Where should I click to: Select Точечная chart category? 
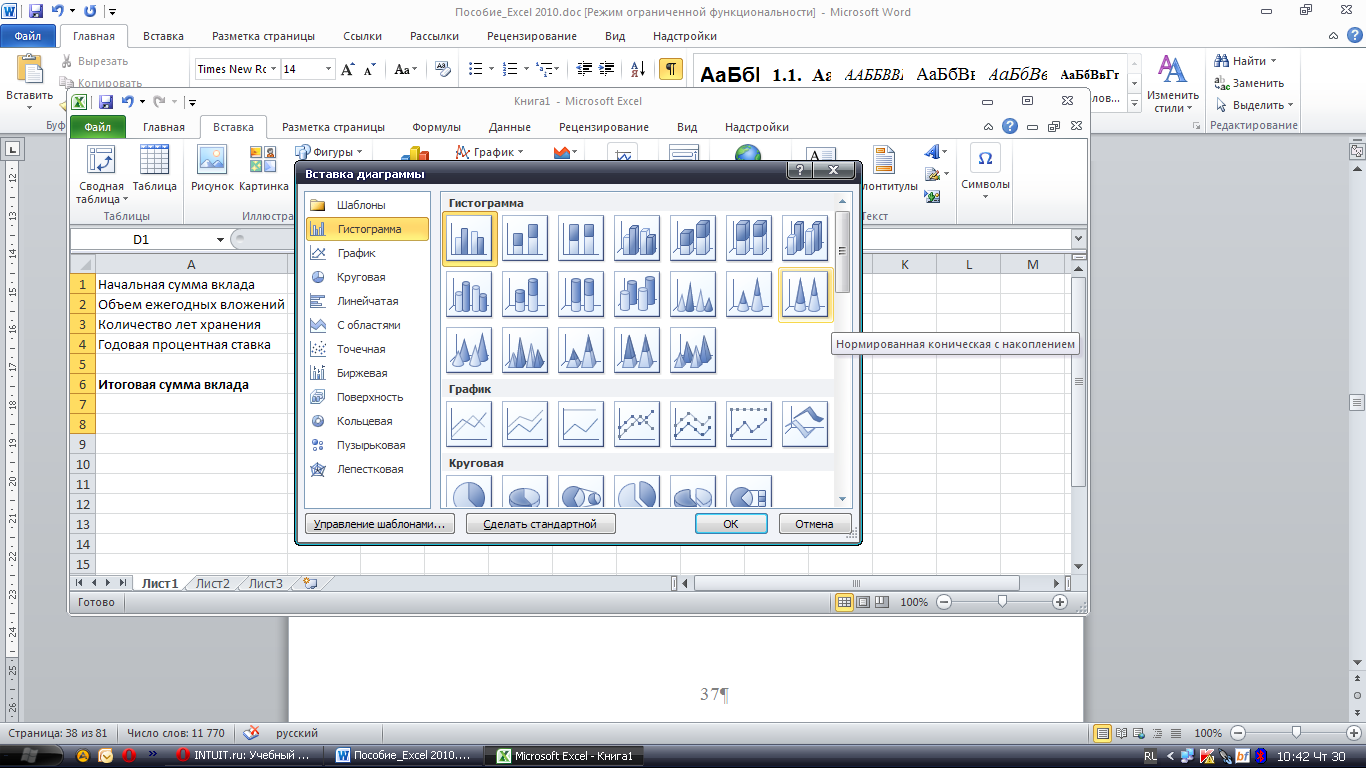pyautogui.click(x=367, y=349)
